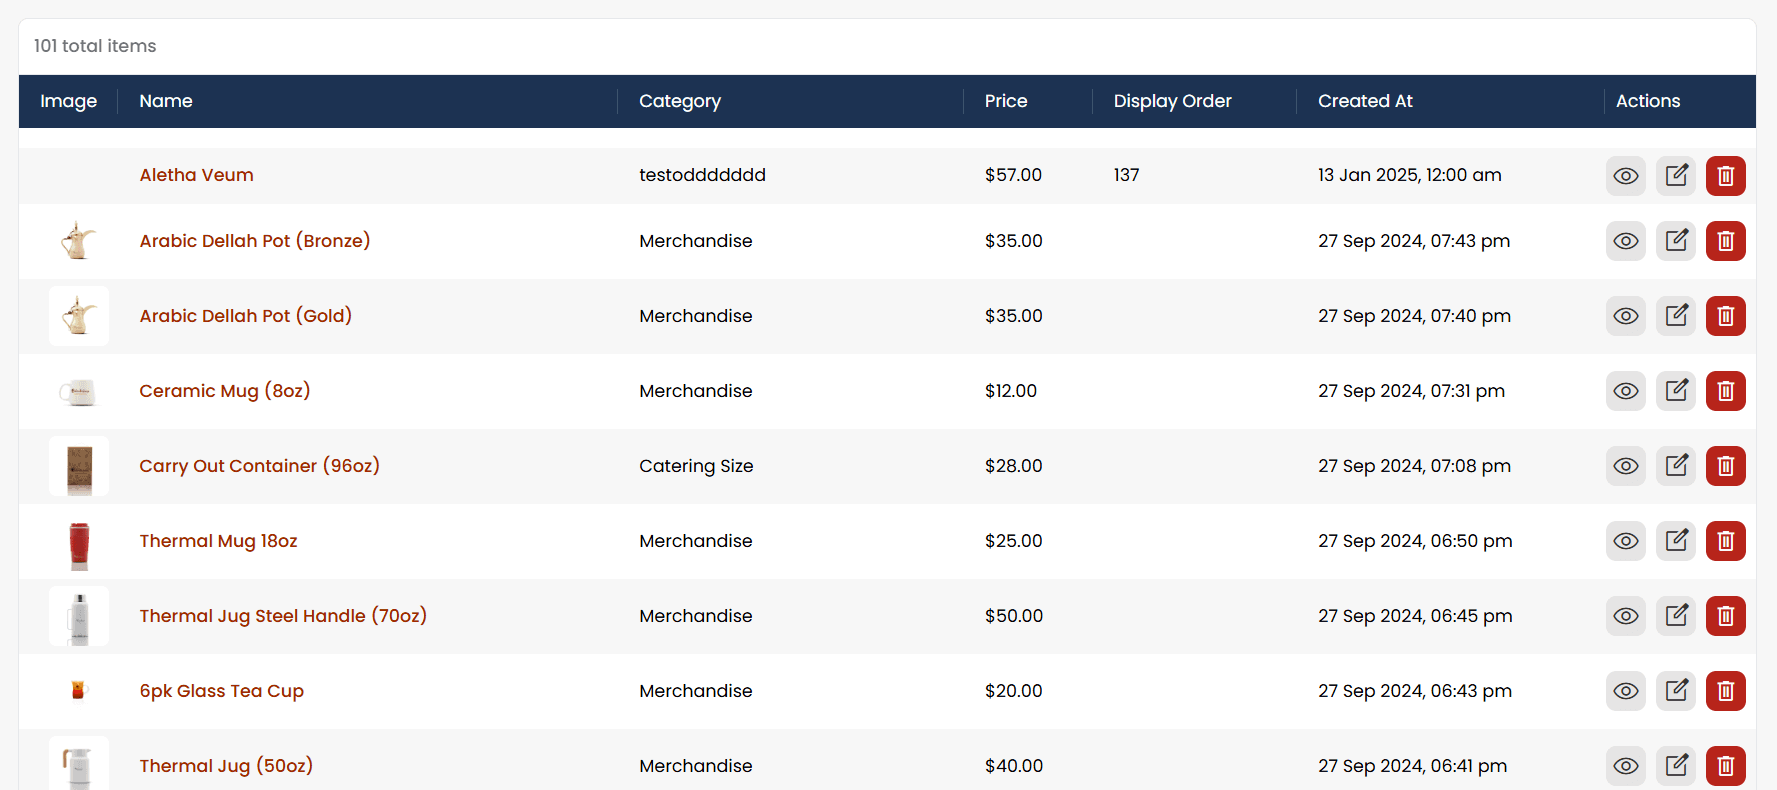Click the trash icon for Ceramic Mug (8oz)
Image resolution: width=1777 pixels, height=790 pixels.
1725,391
